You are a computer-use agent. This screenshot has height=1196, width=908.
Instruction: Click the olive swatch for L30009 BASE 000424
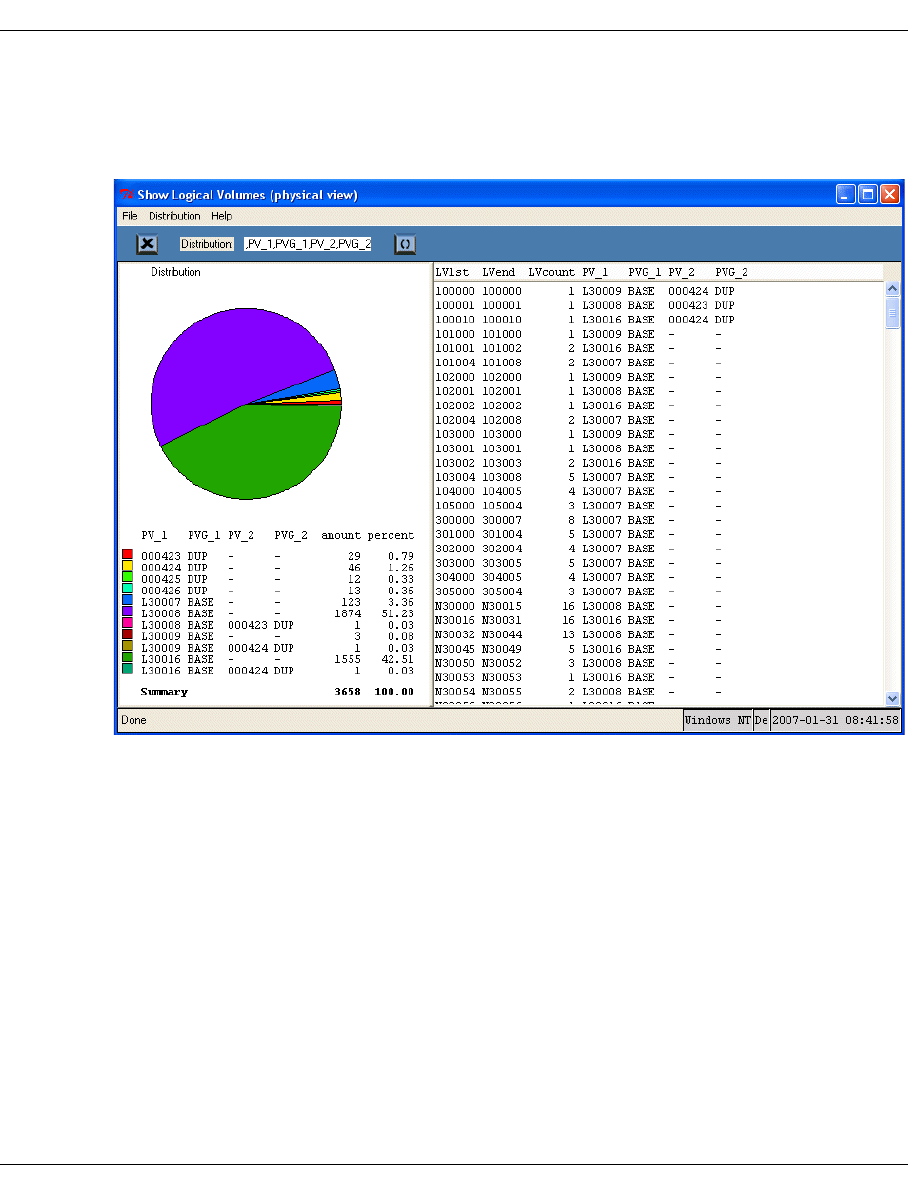coord(127,646)
